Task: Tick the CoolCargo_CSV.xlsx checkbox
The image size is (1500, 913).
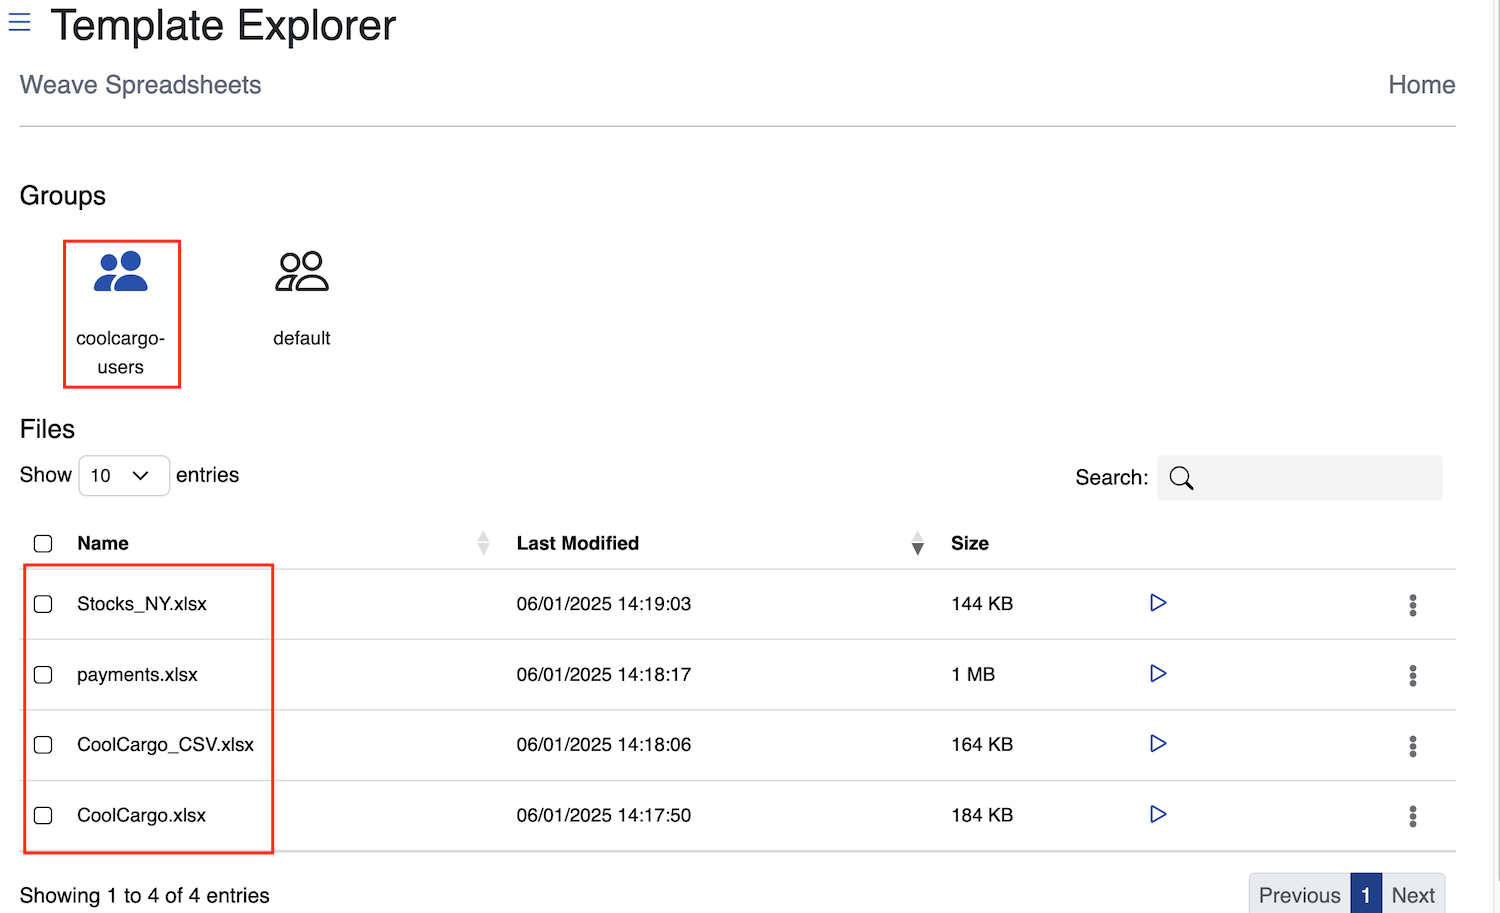Action: pos(43,745)
